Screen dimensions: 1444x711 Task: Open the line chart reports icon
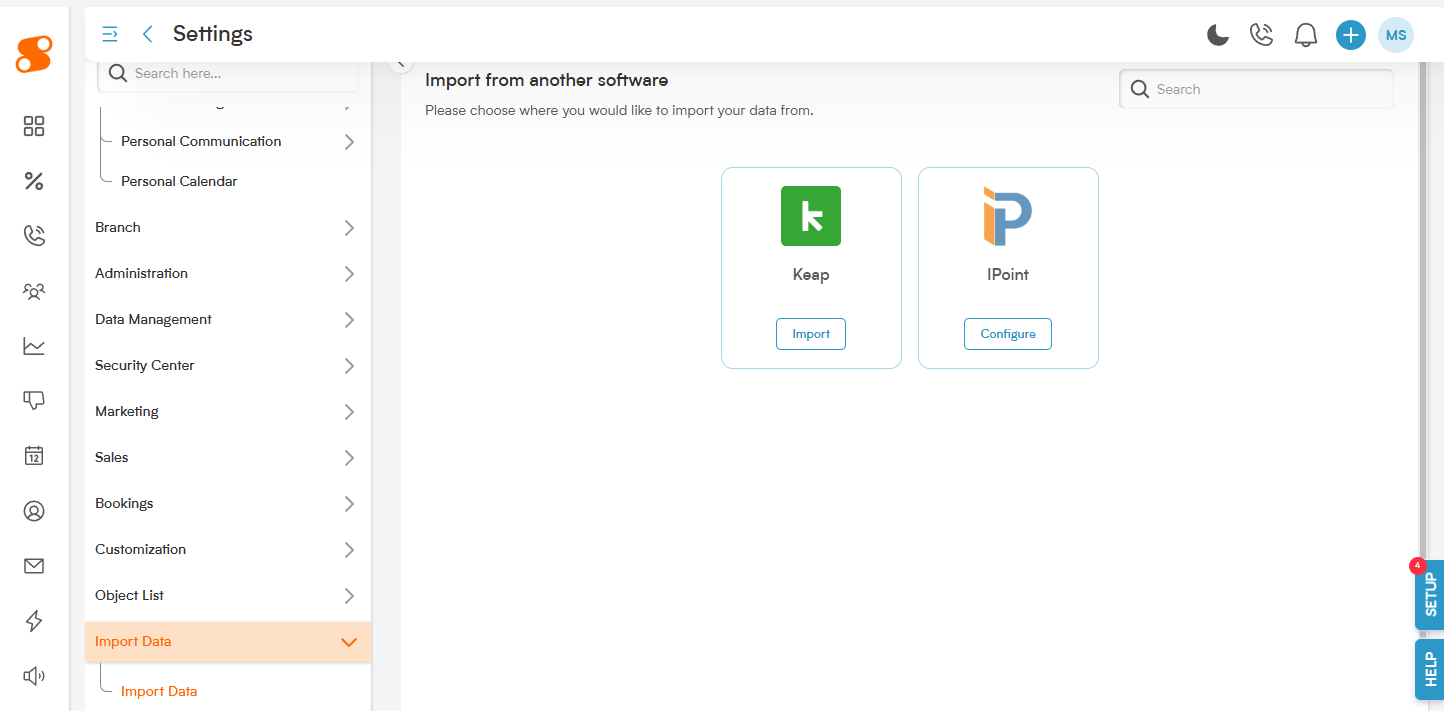click(34, 346)
